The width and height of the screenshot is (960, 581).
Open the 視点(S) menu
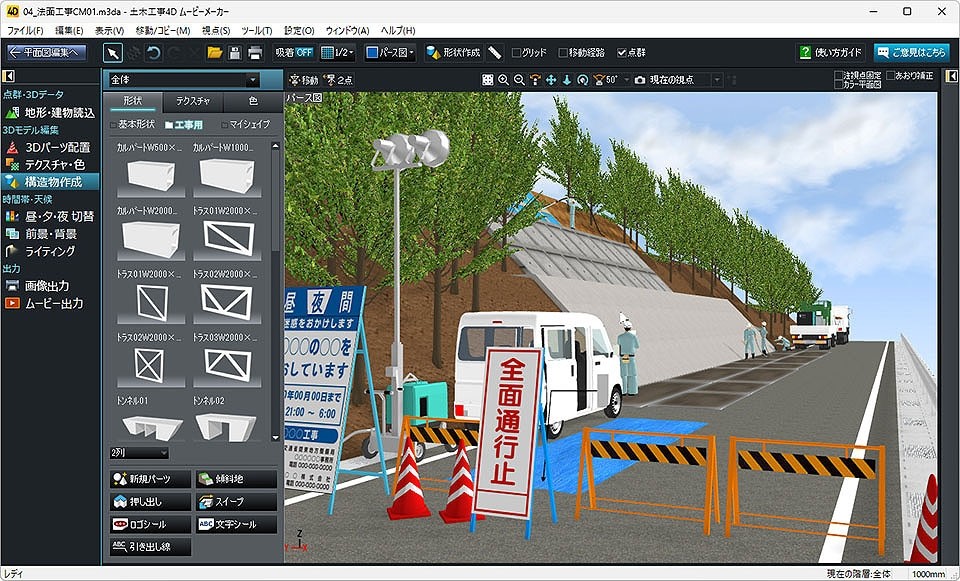coord(215,31)
